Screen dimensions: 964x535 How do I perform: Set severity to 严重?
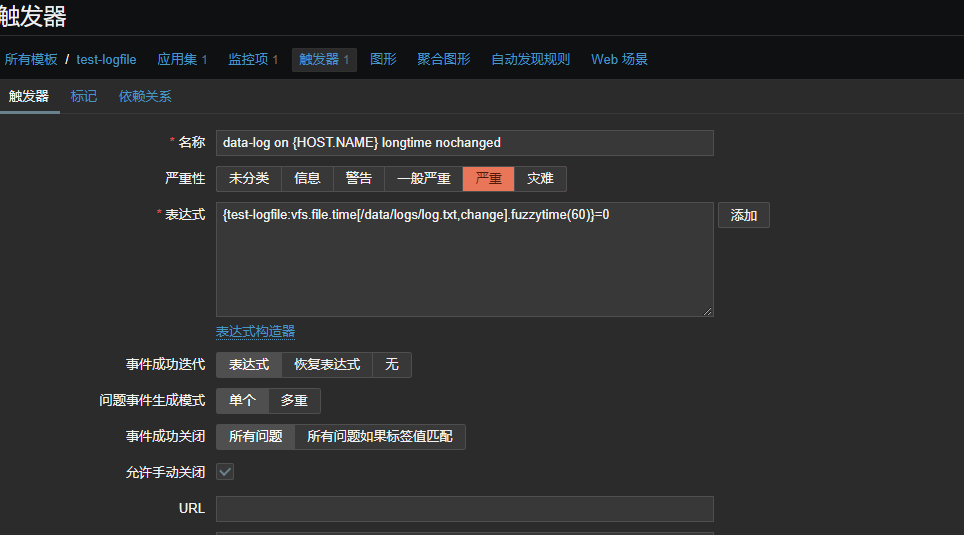coord(489,179)
